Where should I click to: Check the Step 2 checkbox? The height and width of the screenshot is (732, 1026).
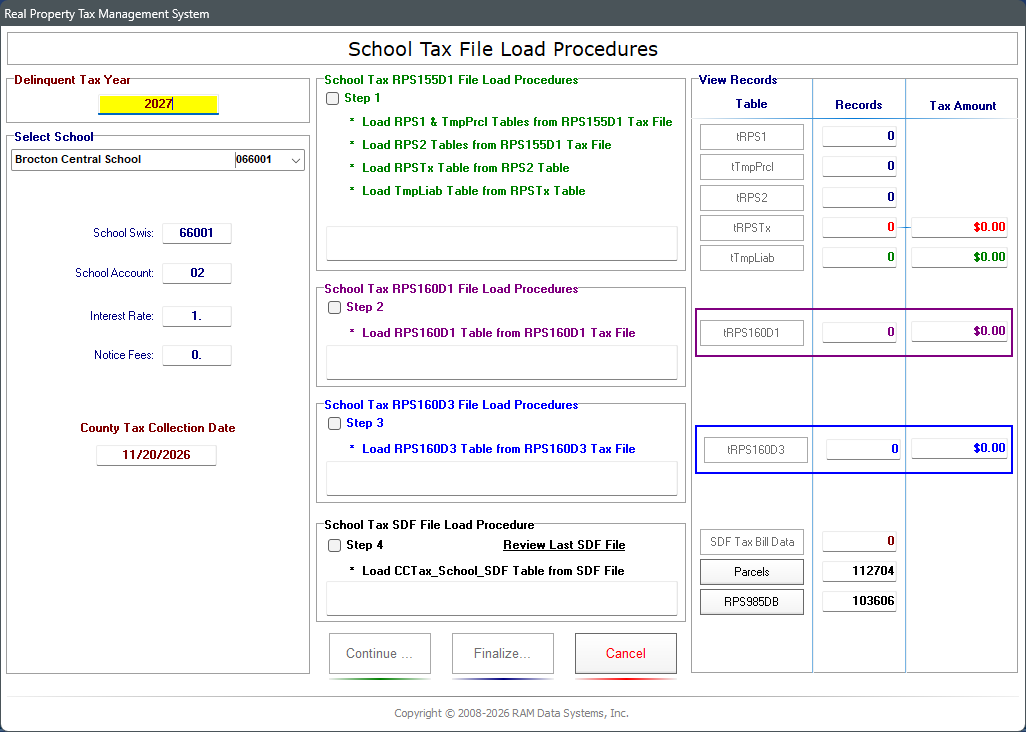coord(334,307)
